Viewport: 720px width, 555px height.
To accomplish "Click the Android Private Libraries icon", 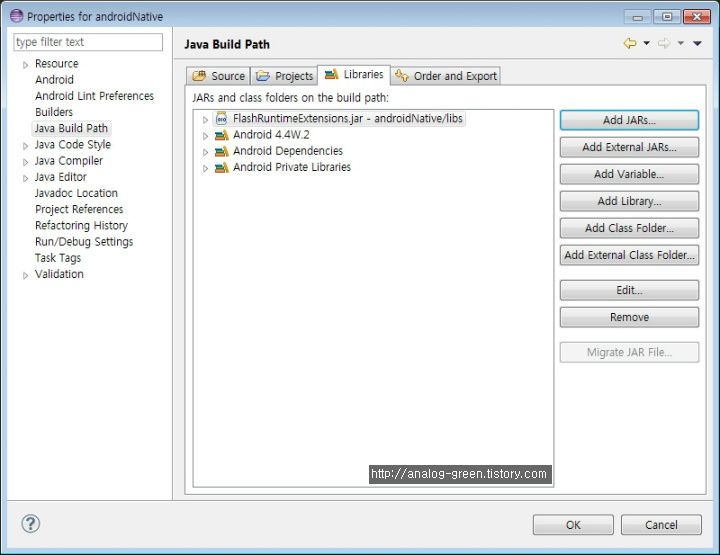I will [221, 168].
